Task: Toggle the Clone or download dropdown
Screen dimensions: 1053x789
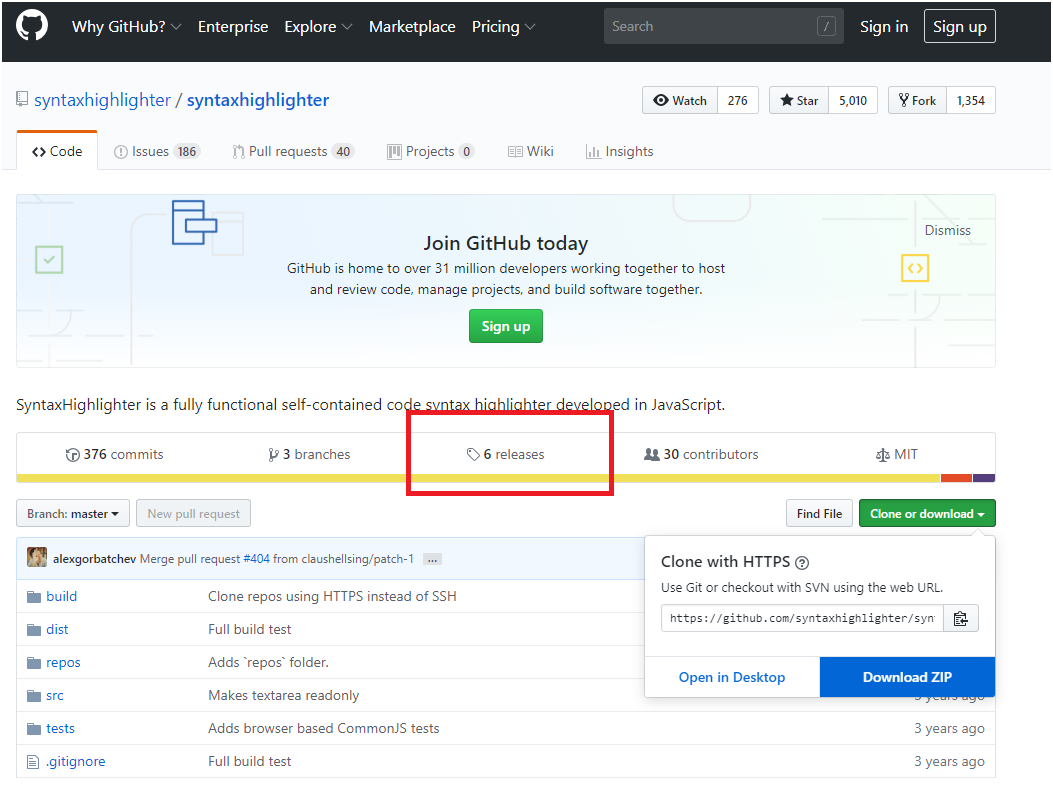Action: click(927, 513)
